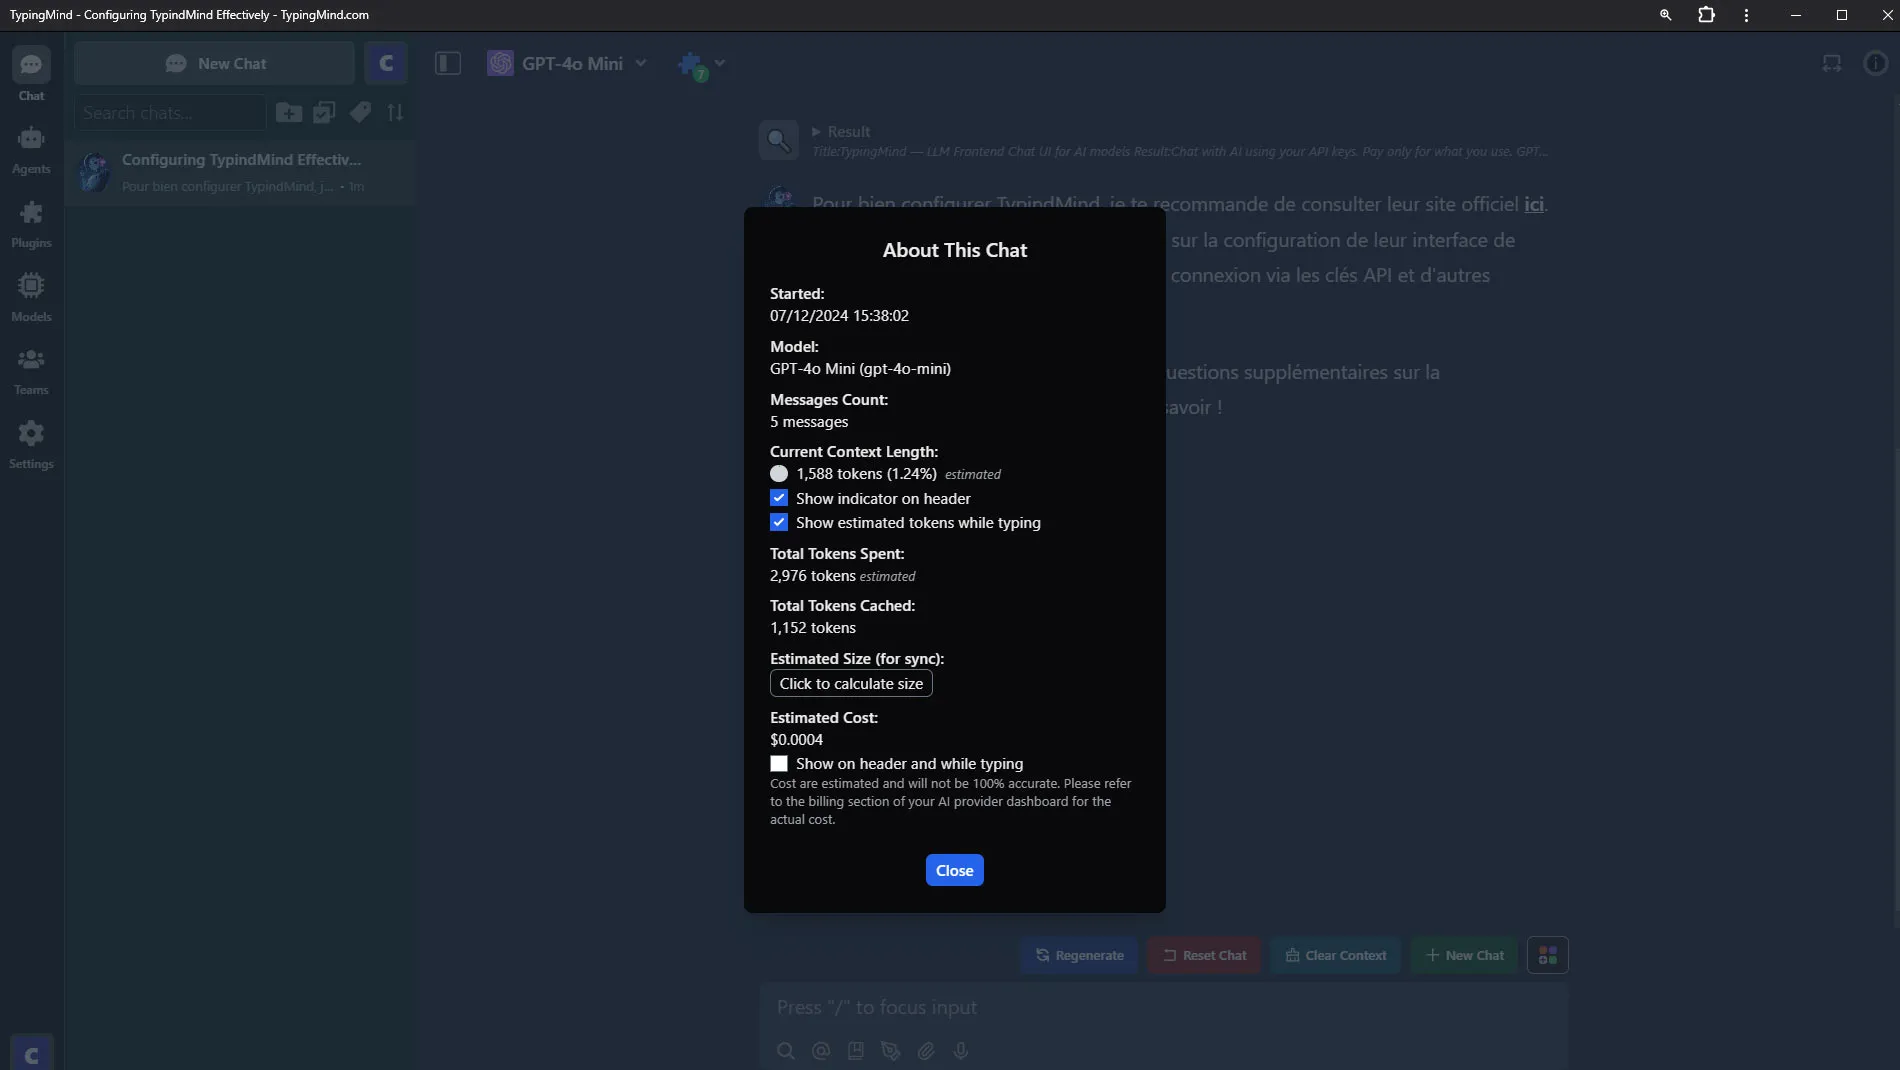
Task: Open the GPT-4o Mini model dropdown
Action: pyautogui.click(x=567, y=63)
